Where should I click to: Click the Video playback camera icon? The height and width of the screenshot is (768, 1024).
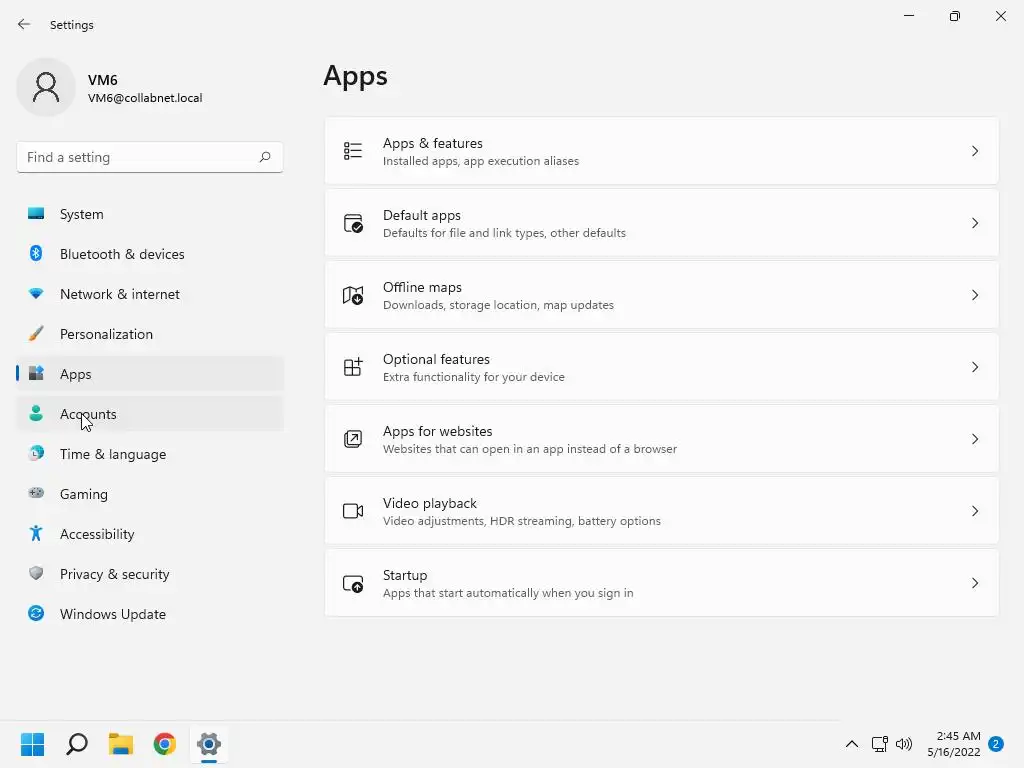pos(353,511)
